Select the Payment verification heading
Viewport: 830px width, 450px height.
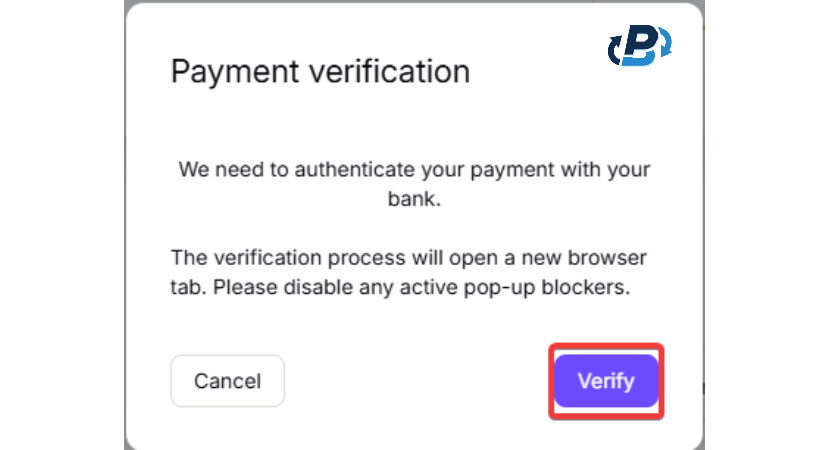click(320, 71)
